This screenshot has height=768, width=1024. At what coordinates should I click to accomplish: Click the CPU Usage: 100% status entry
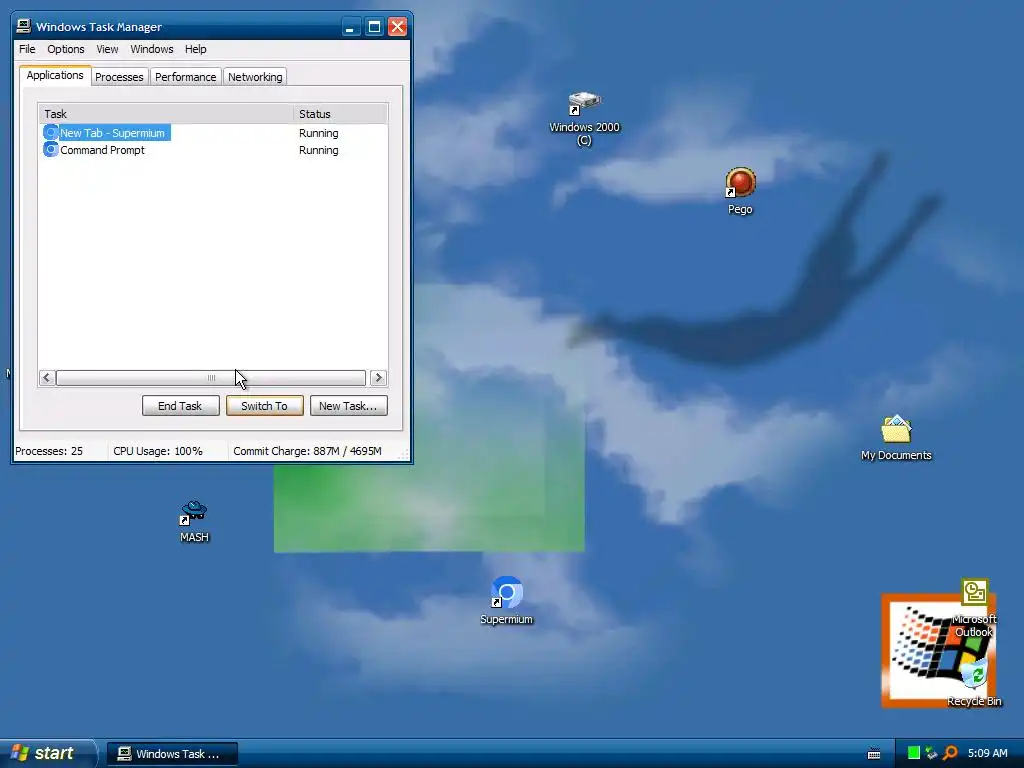point(158,451)
